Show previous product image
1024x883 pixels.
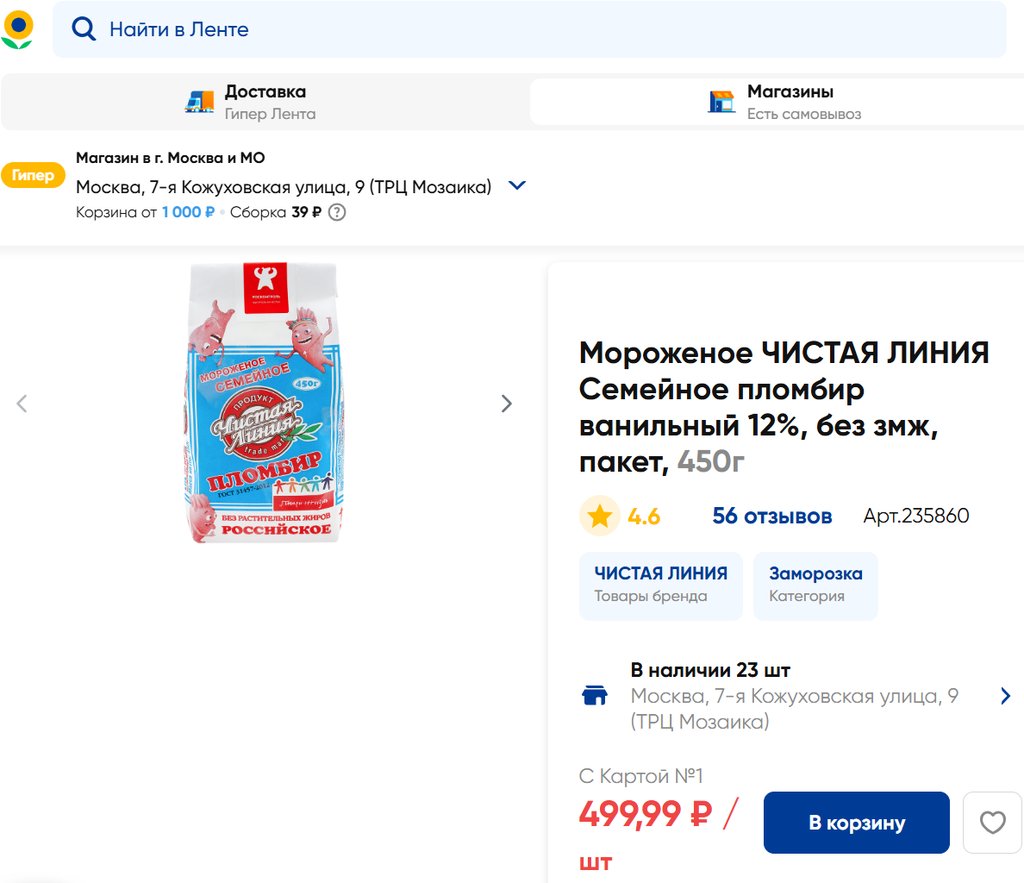[x=22, y=403]
